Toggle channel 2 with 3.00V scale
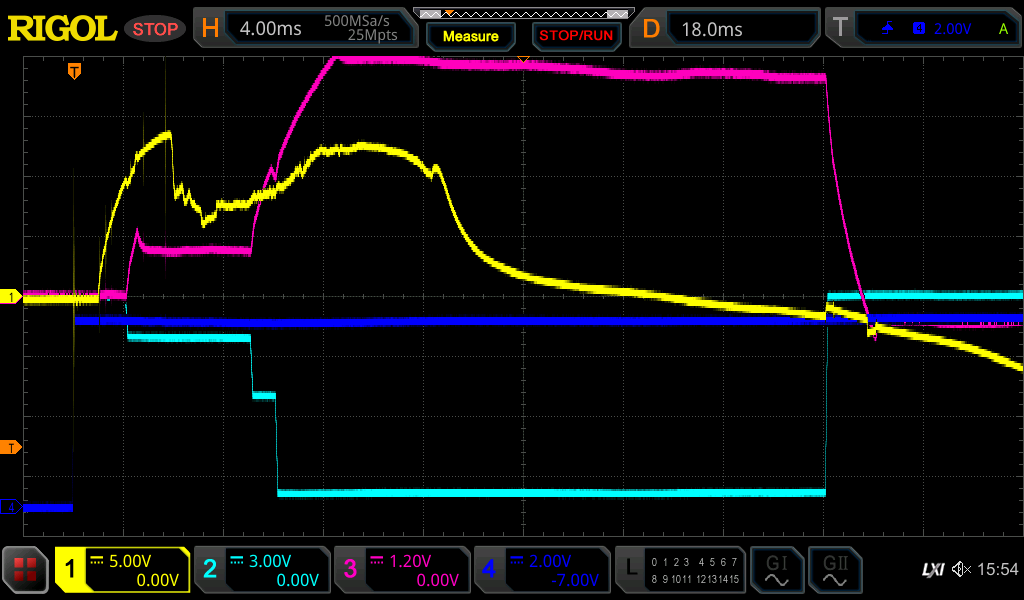The image size is (1024, 600). pyautogui.click(x=262, y=570)
